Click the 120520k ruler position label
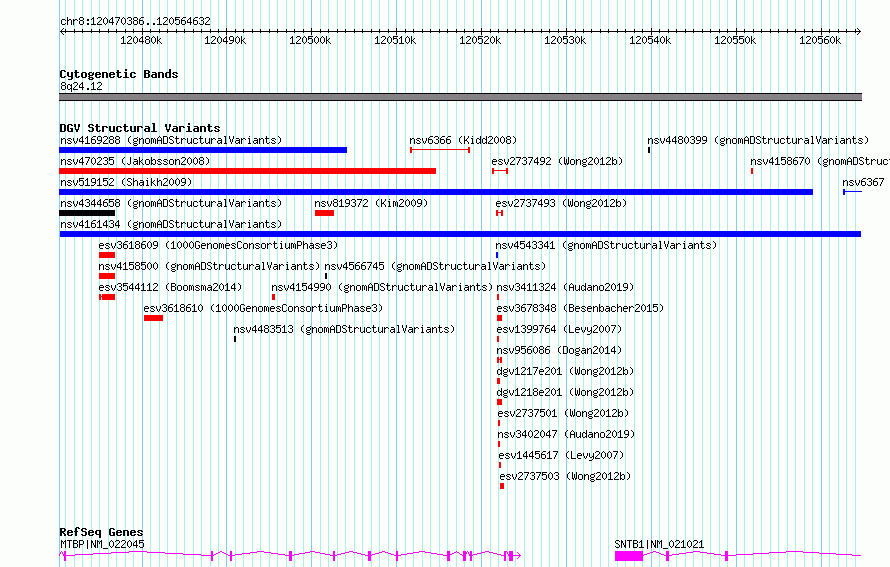The image size is (890, 567). (480, 40)
